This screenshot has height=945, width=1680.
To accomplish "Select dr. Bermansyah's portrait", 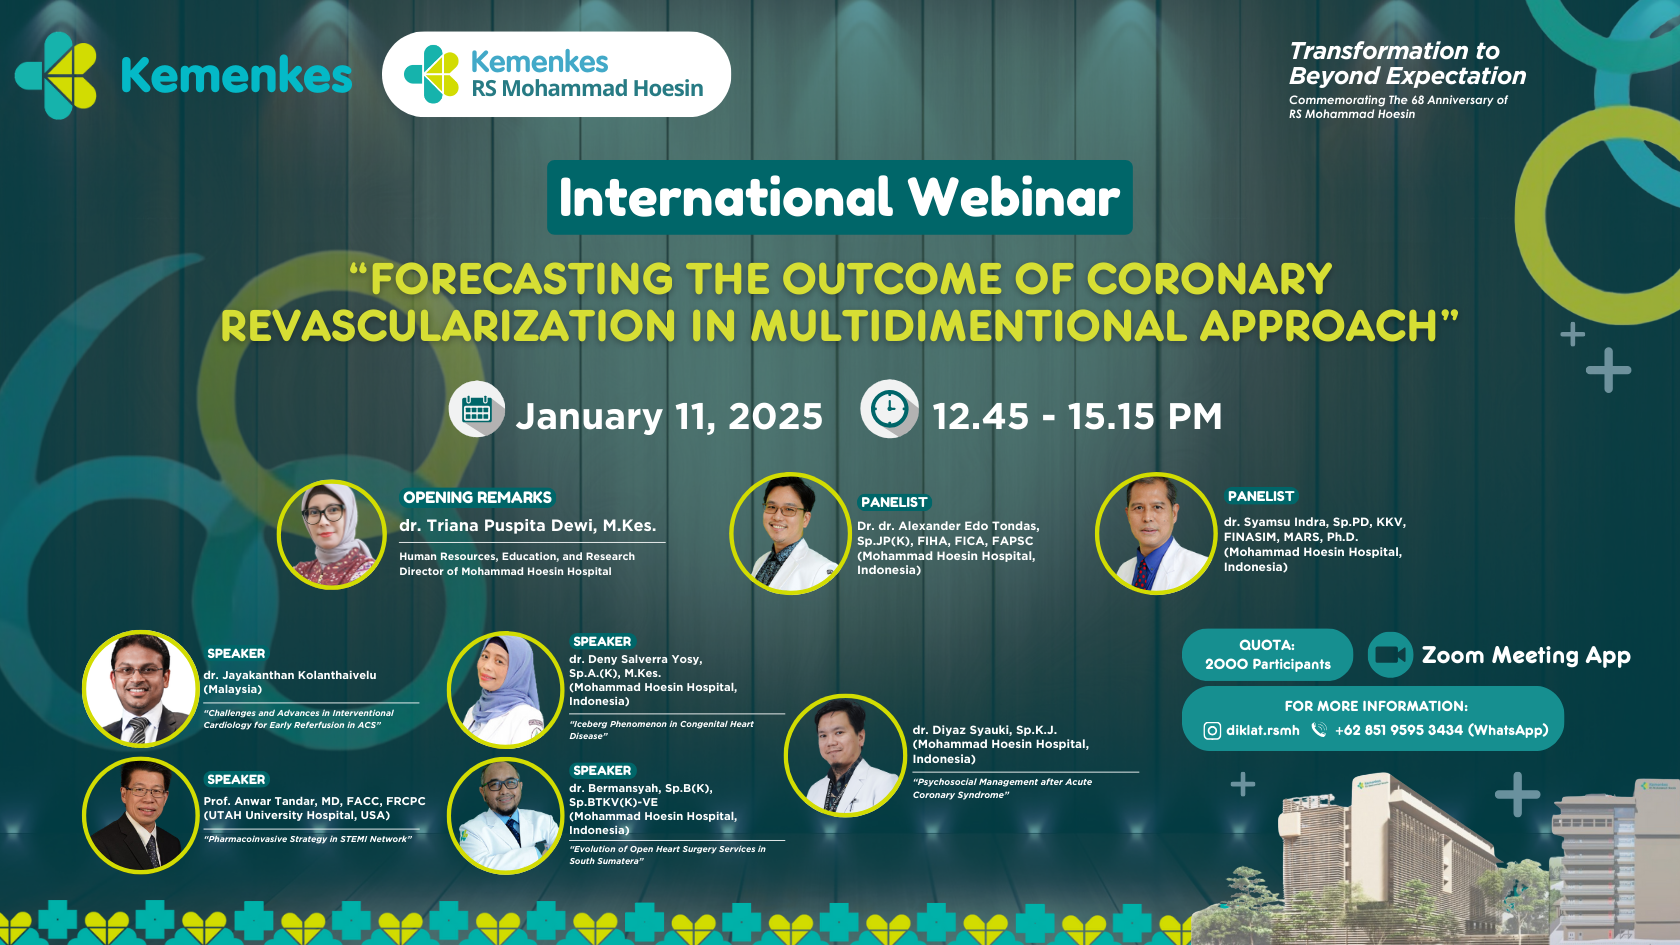I will [506, 816].
